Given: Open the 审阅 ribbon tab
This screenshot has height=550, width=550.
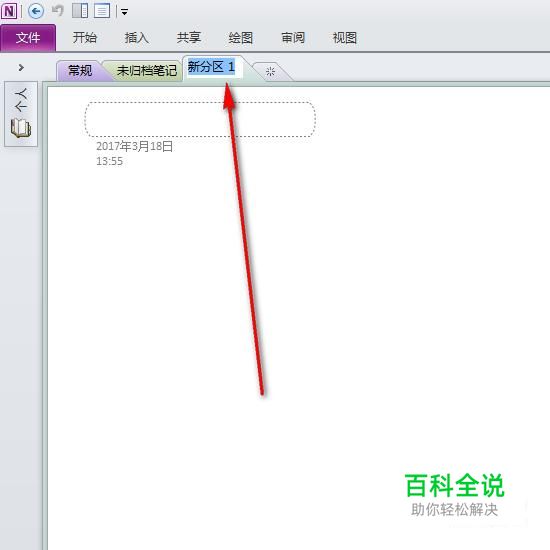Looking at the screenshot, I should [x=293, y=38].
